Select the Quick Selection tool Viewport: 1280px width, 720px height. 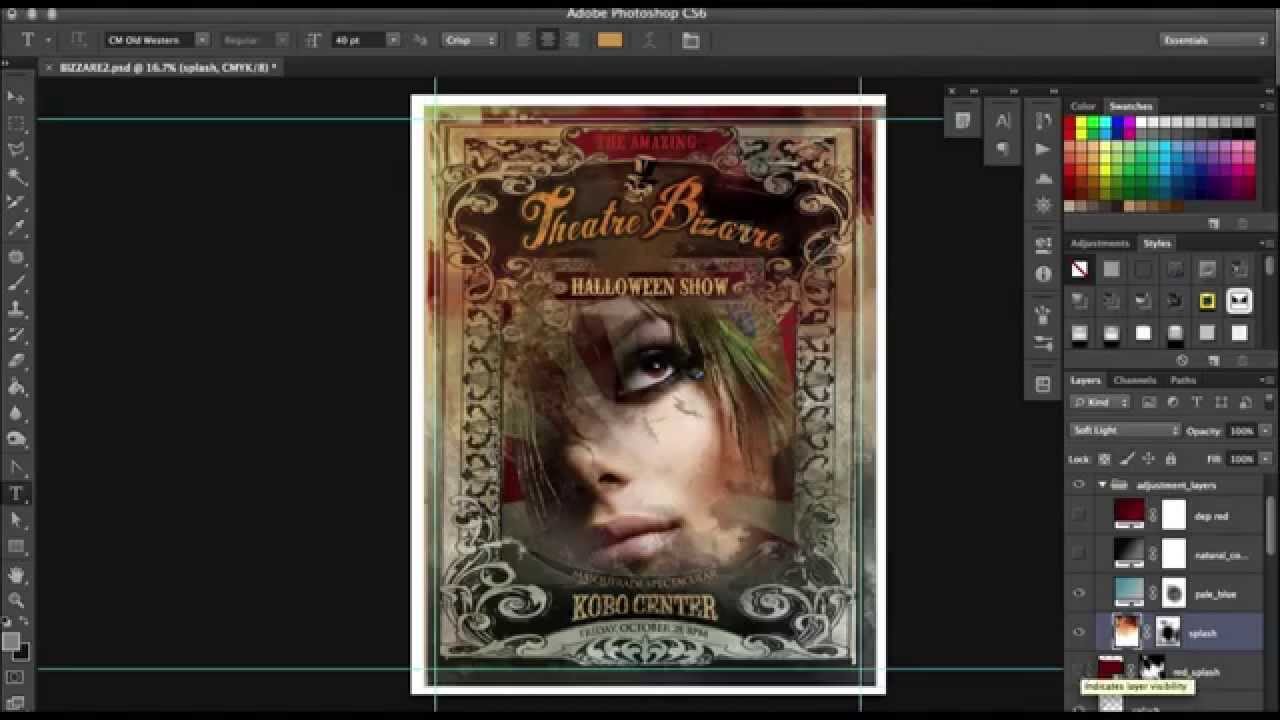(x=16, y=177)
